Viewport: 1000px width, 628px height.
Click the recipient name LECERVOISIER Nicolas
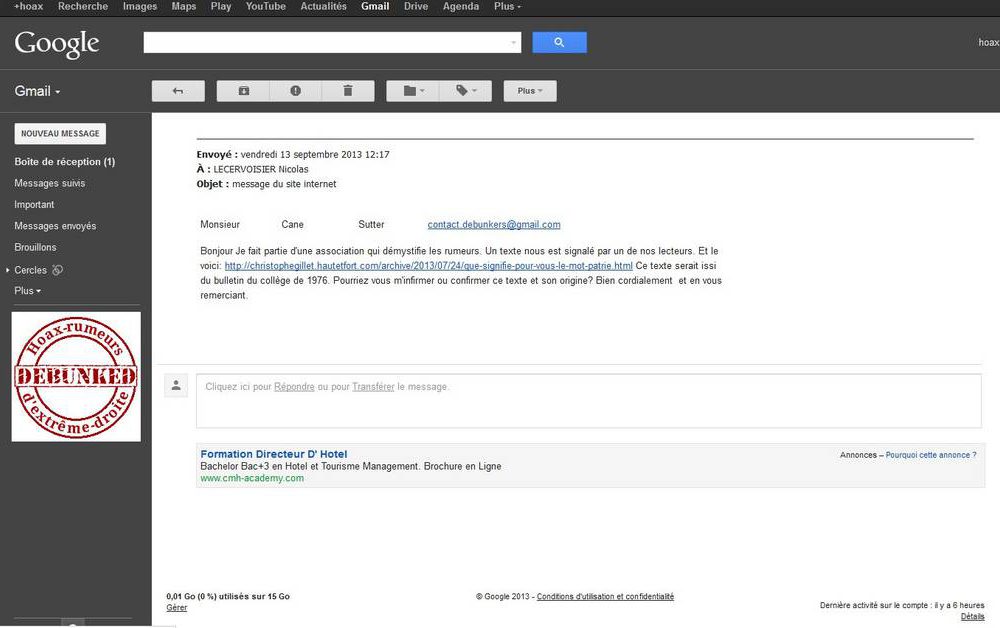tap(261, 170)
